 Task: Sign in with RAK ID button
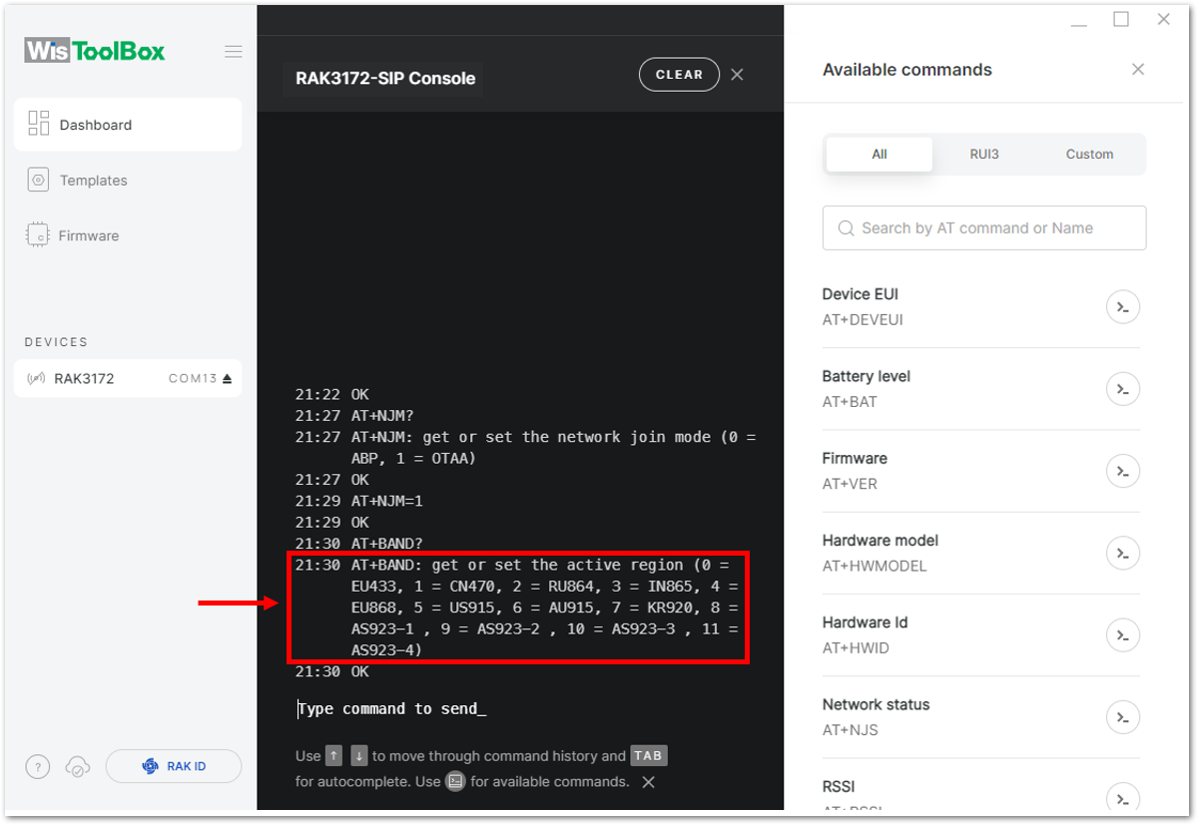tap(173, 766)
